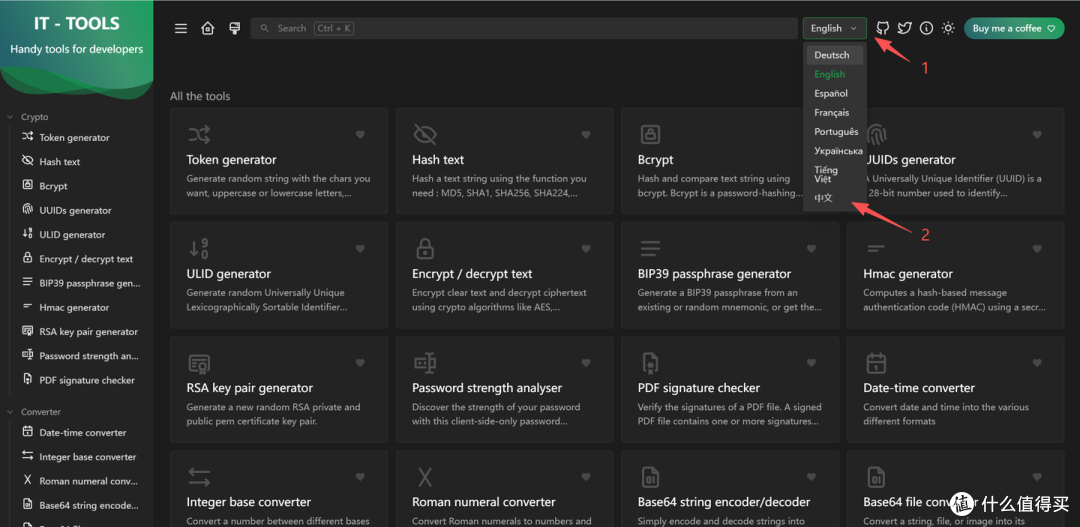Click the Date-time converter calendar icon
Screen dimensions: 1080x527
(x=875, y=363)
